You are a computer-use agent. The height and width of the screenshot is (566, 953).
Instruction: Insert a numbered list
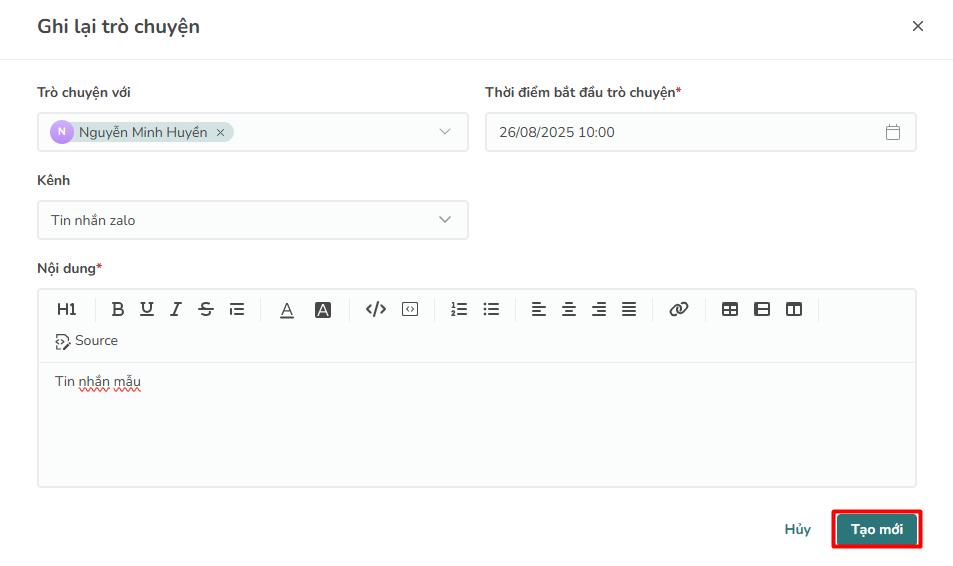click(x=459, y=310)
